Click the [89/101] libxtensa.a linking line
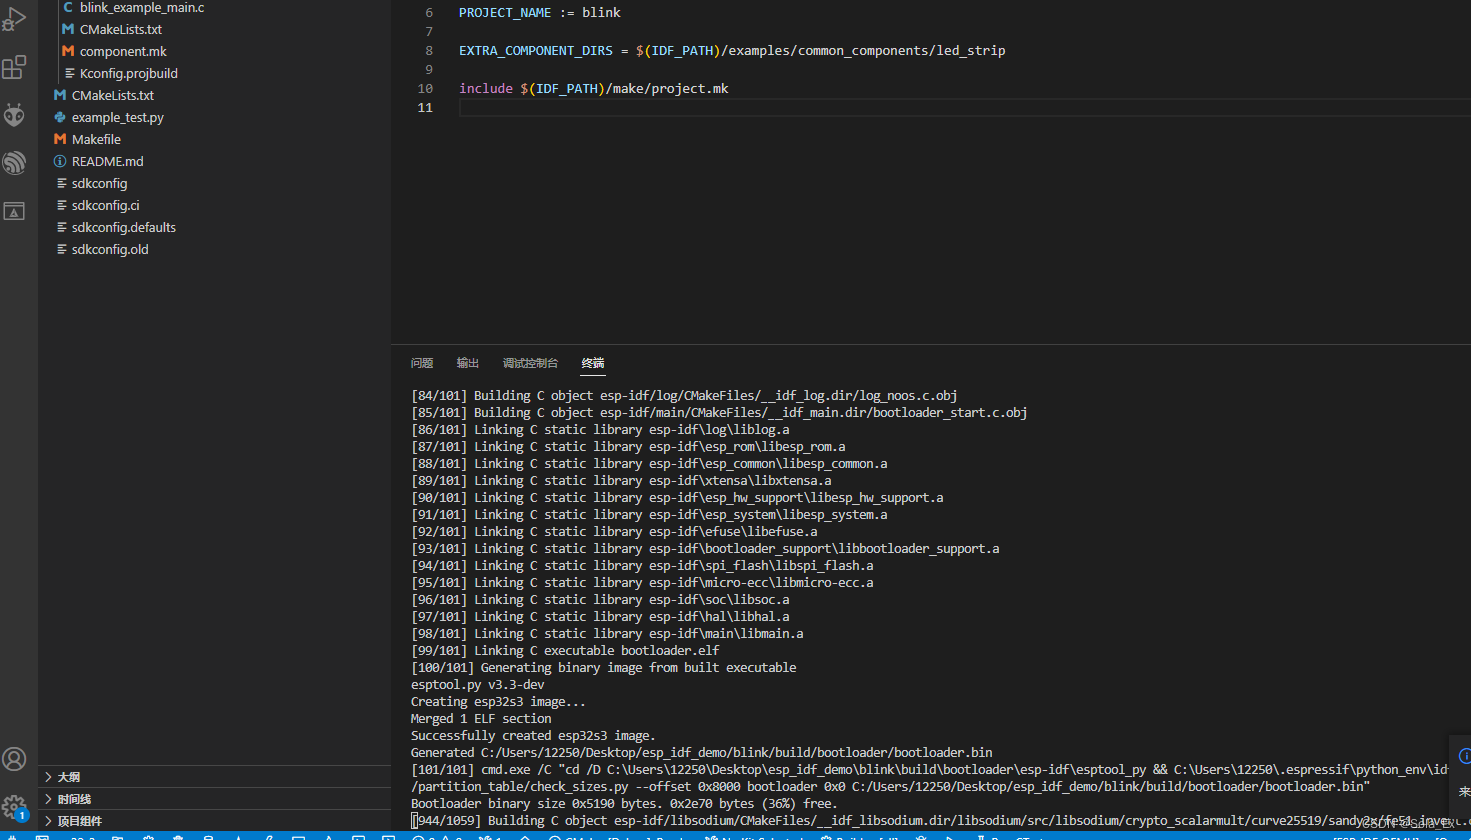This screenshot has width=1471, height=840. [621, 481]
